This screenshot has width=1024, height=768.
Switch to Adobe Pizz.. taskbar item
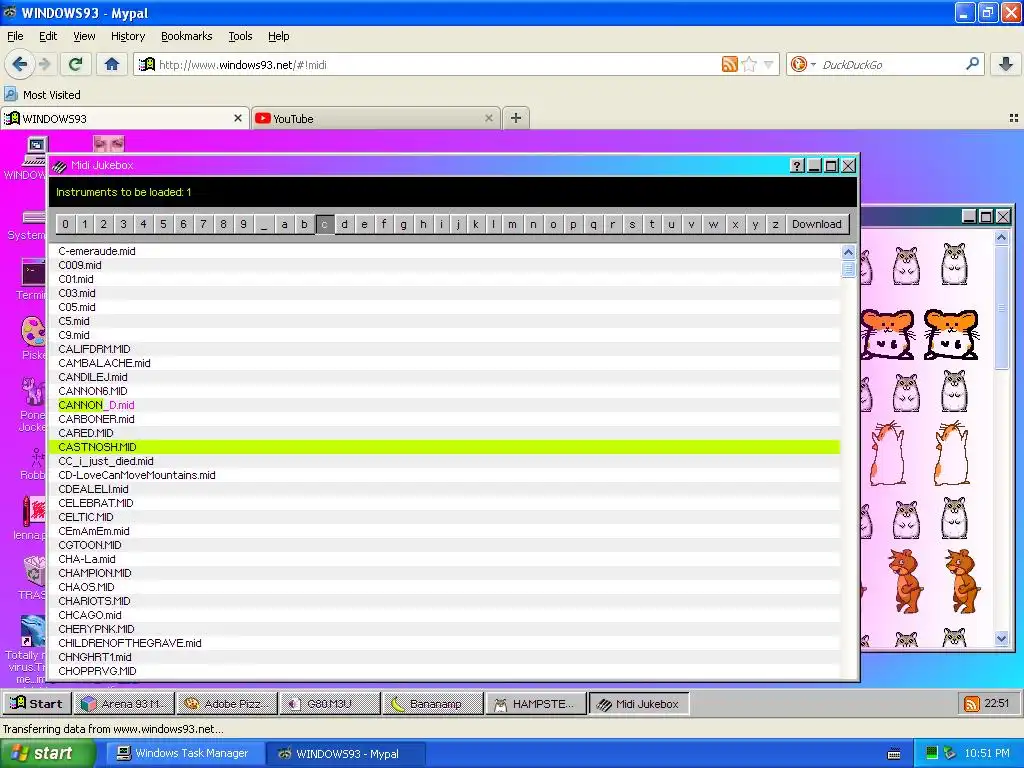[227, 703]
